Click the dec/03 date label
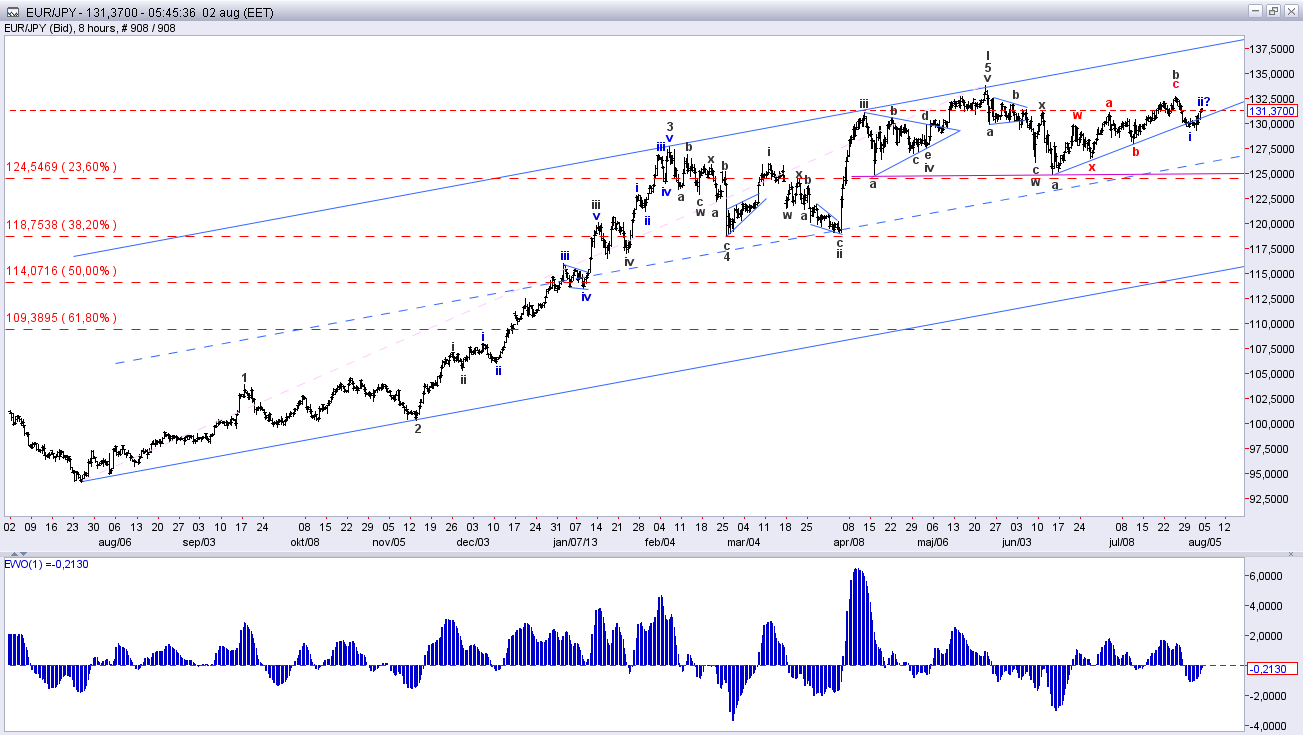This screenshot has height=735, width=1303. pyautogui.click(x=472, y=541)
